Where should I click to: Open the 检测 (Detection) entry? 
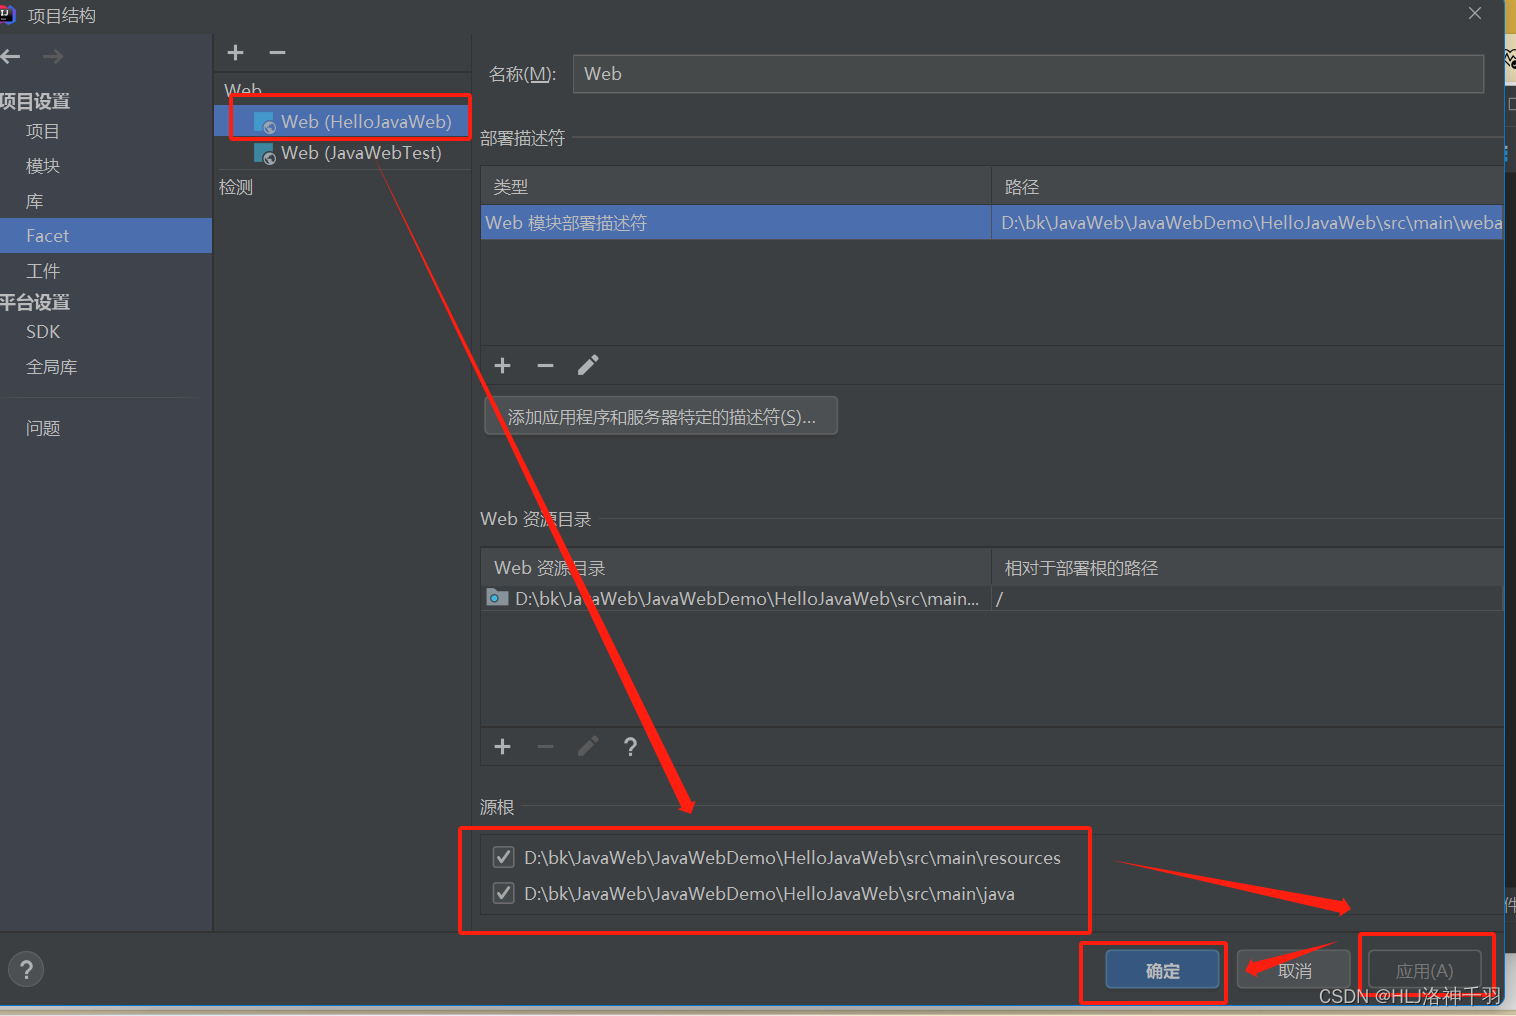click(236, 187)
